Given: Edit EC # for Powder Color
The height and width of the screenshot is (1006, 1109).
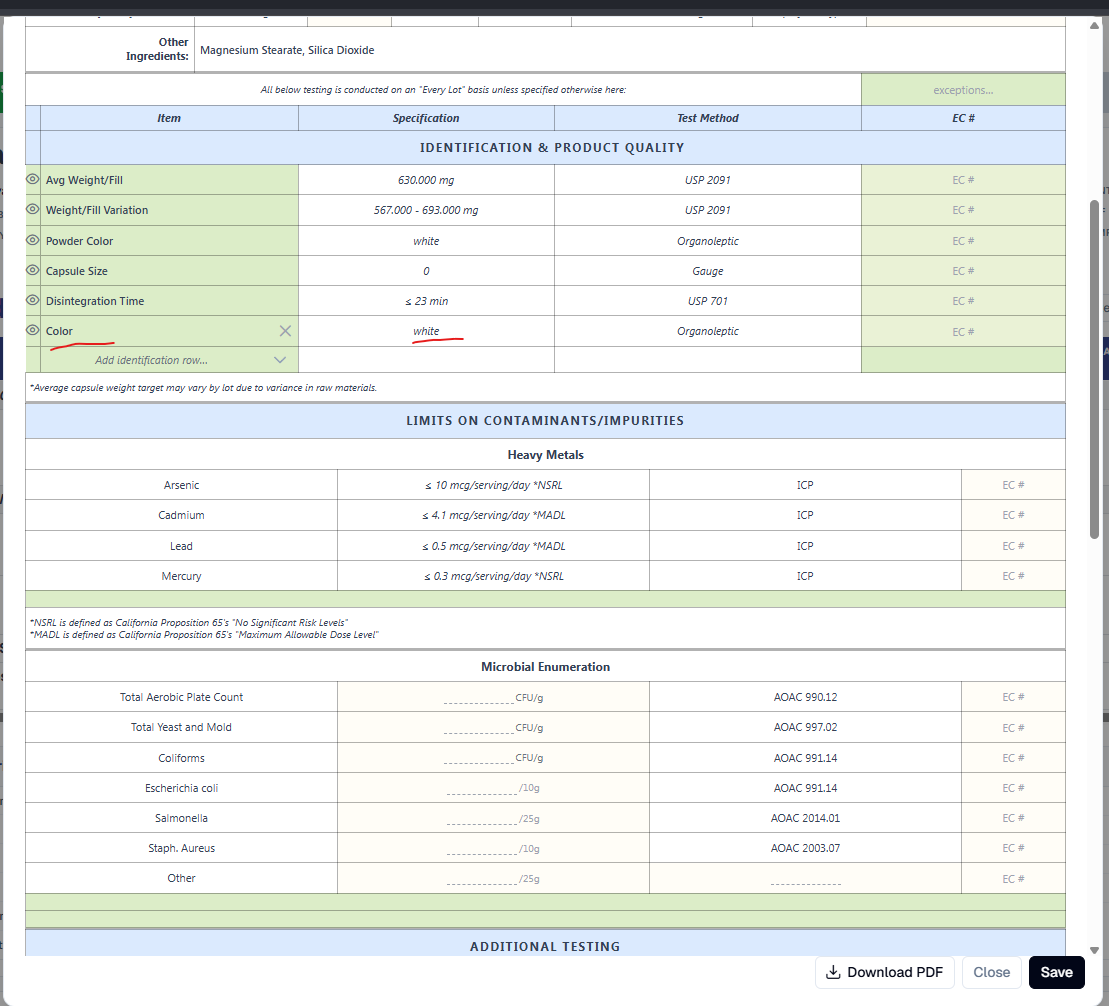Looking at the screenshot, I should coord(963,241).
